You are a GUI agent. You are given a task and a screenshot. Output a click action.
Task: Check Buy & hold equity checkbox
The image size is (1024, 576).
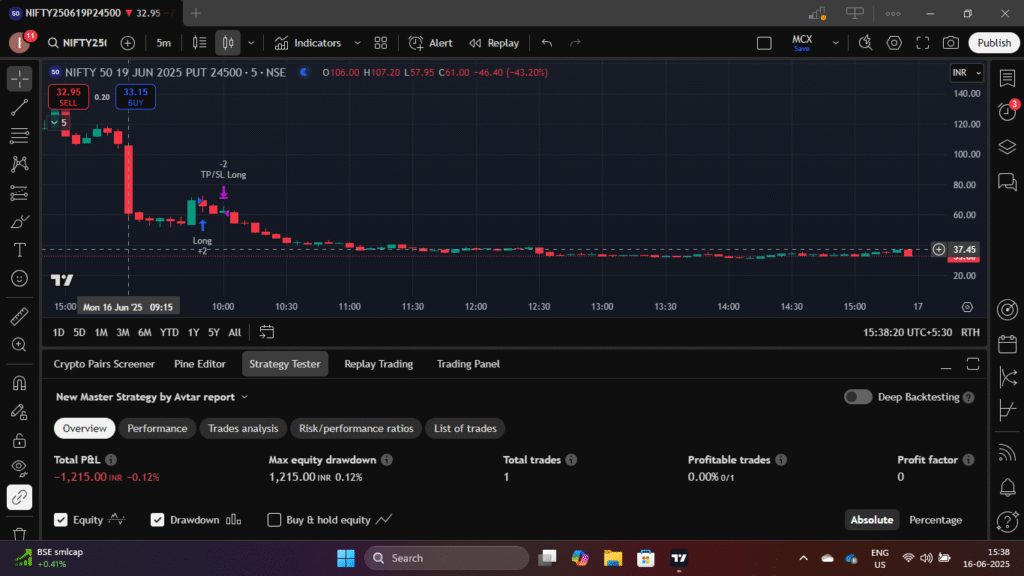tap(274, 520)
